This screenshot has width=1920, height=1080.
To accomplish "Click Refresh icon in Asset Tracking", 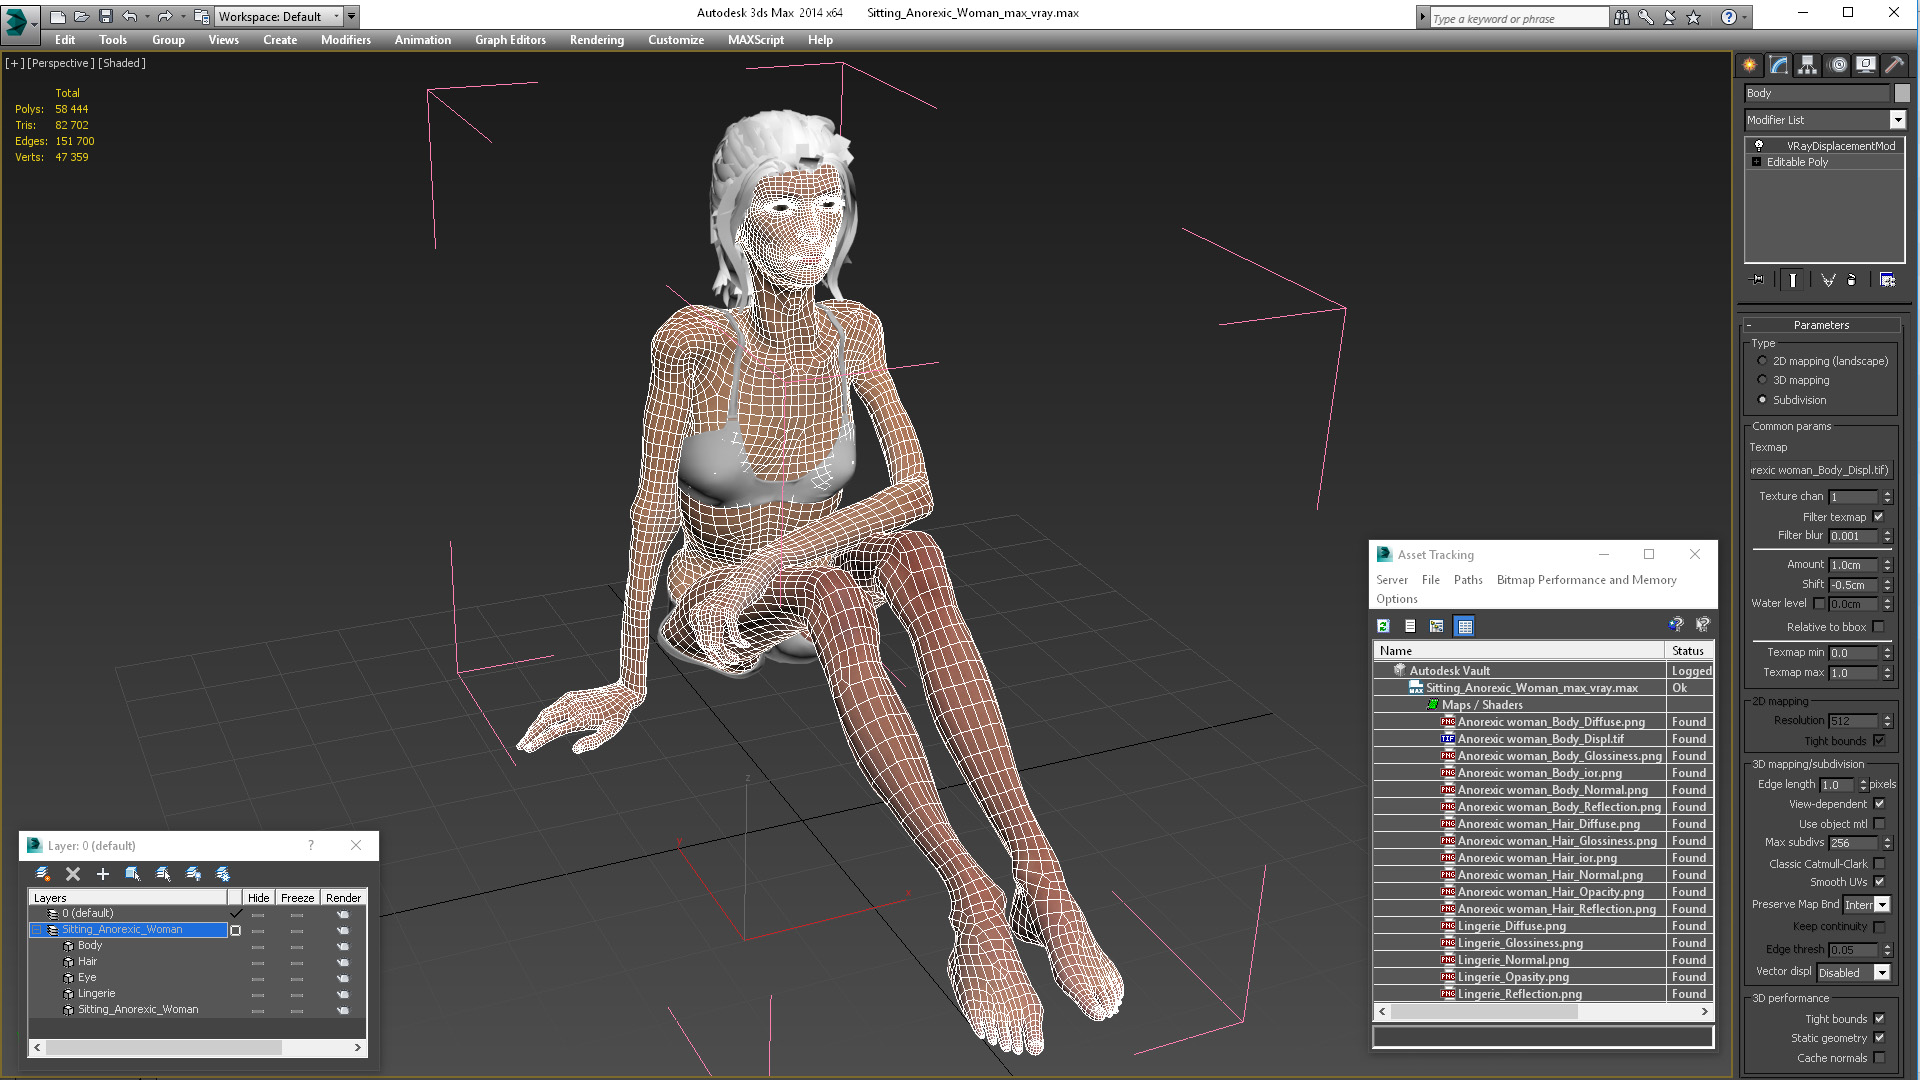I will tap(1384, 626).
